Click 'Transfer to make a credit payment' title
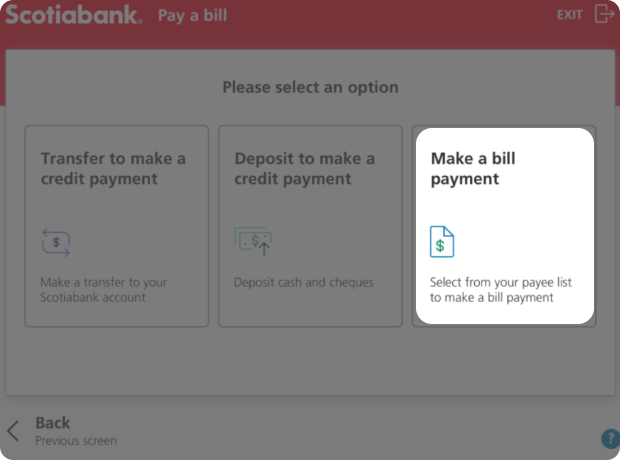 coord(113,168)
